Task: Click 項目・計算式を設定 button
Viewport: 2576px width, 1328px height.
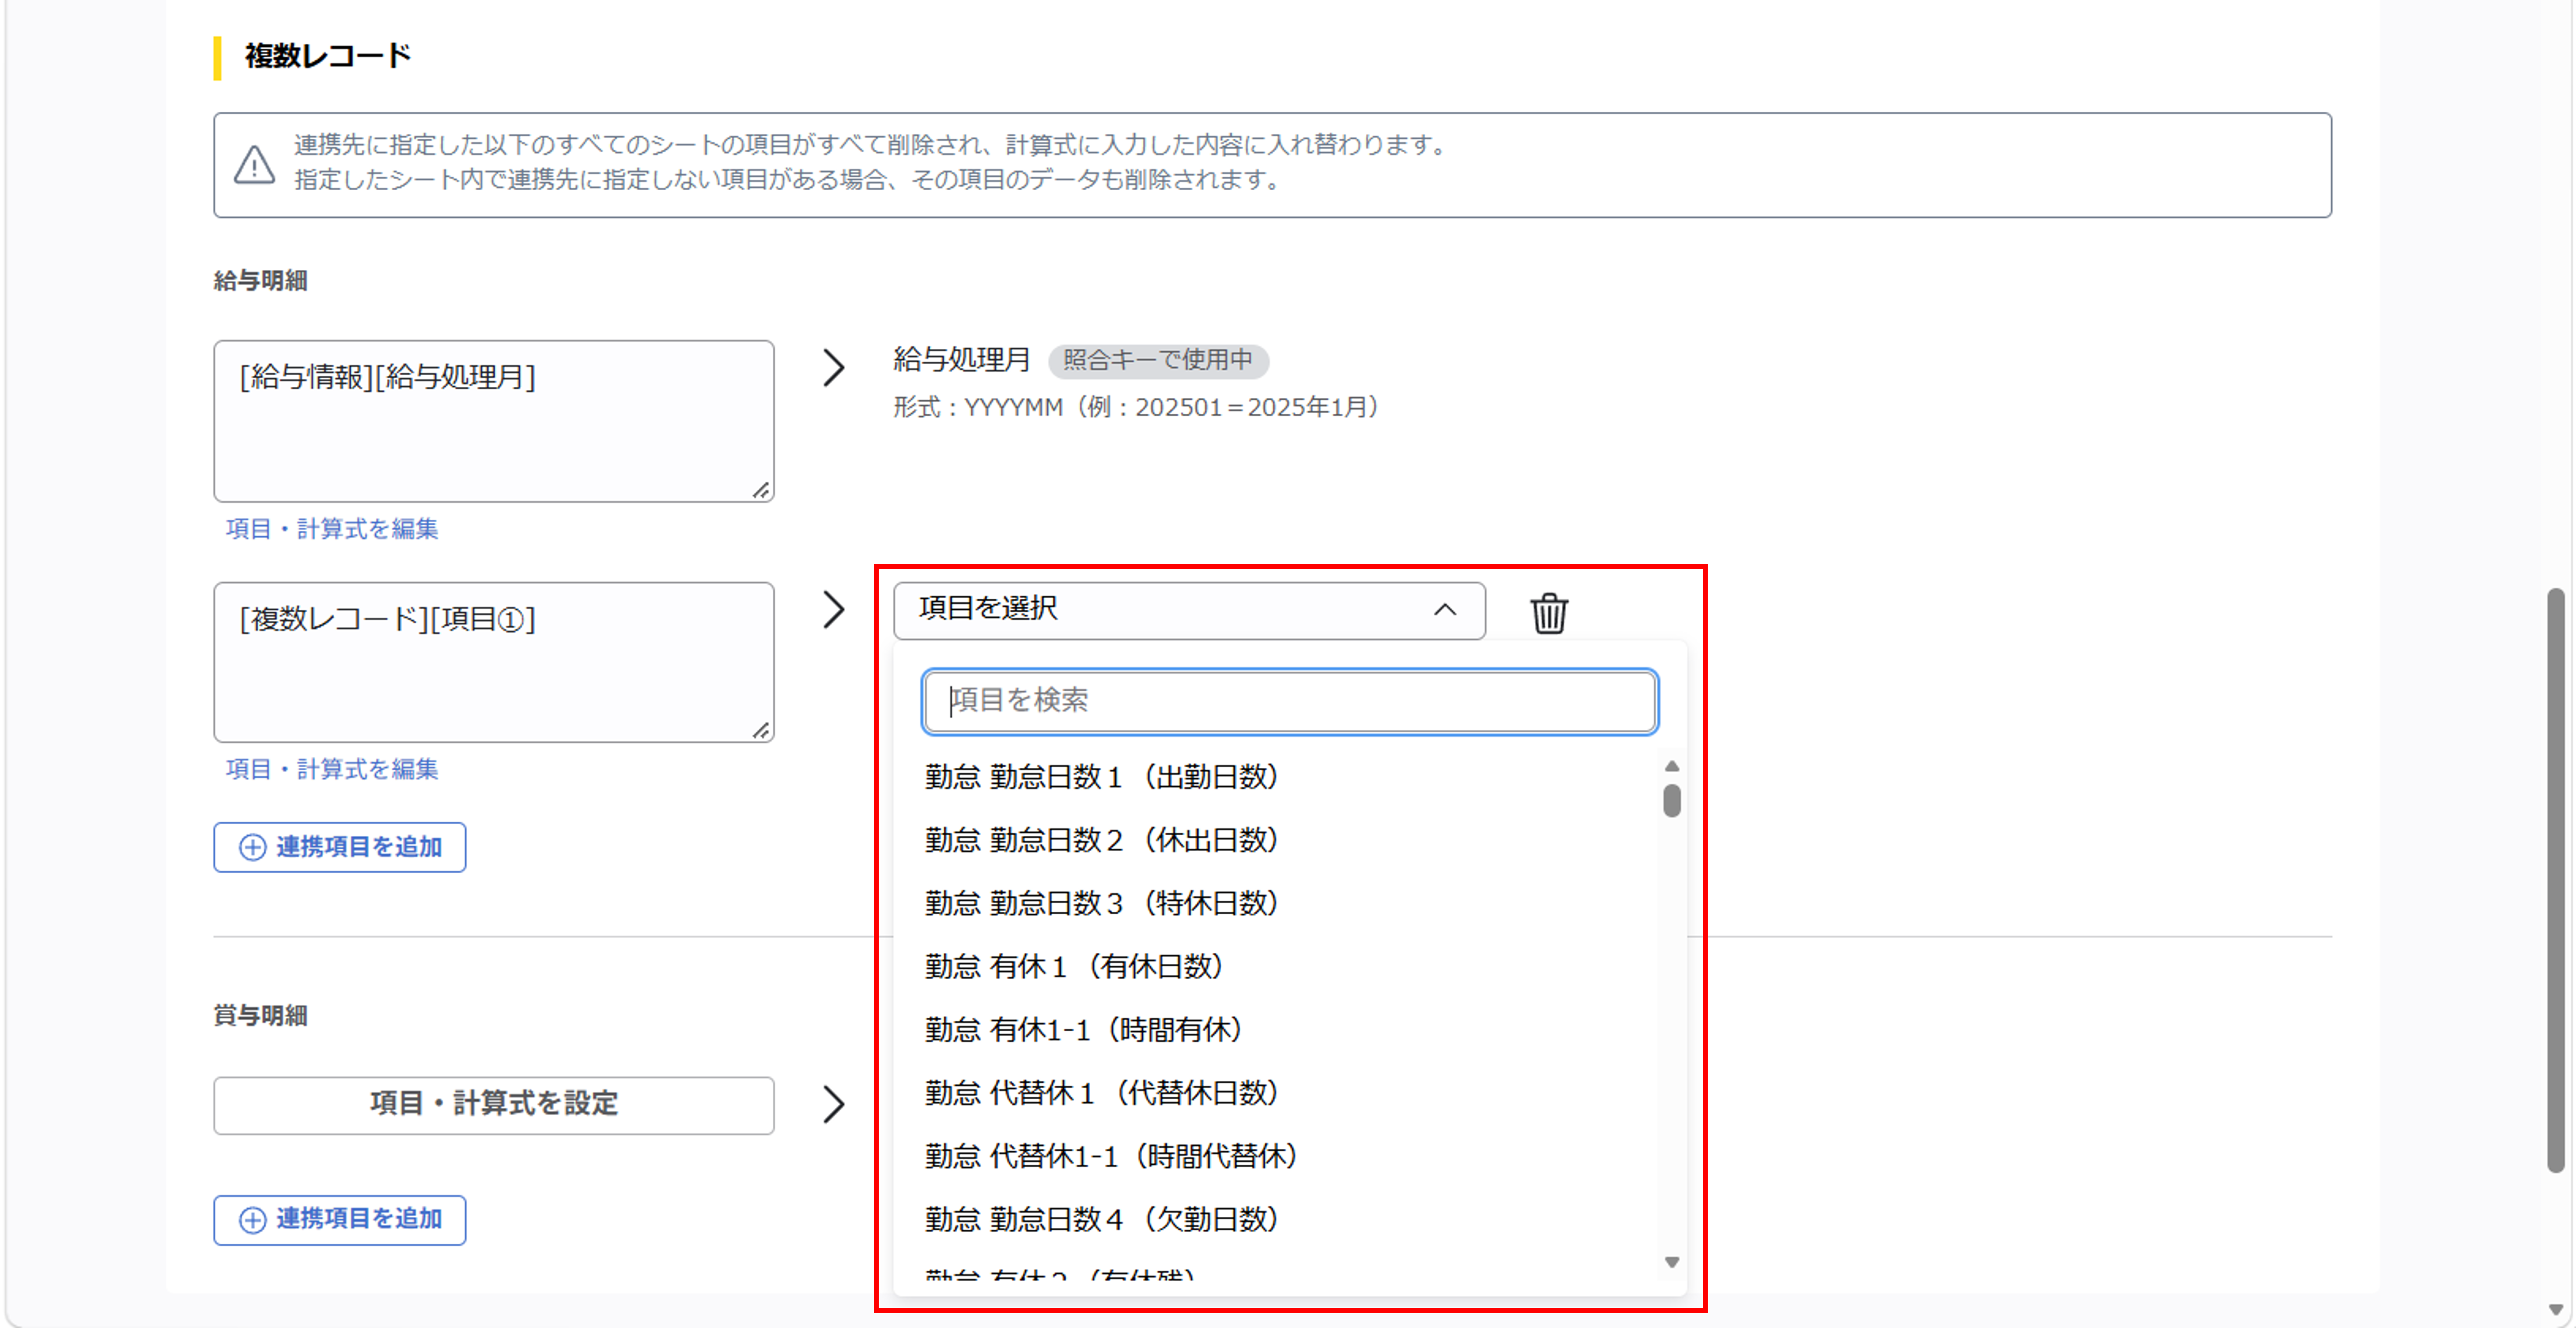Action: (493, 1104)
